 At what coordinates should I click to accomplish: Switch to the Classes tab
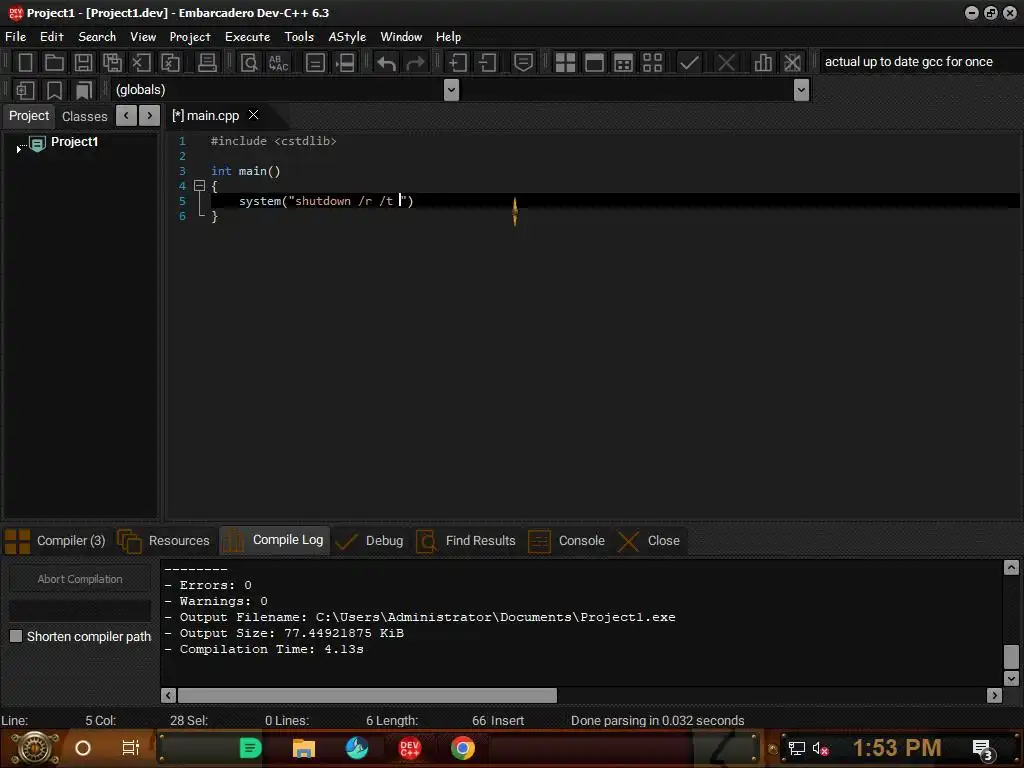[84, 116]
